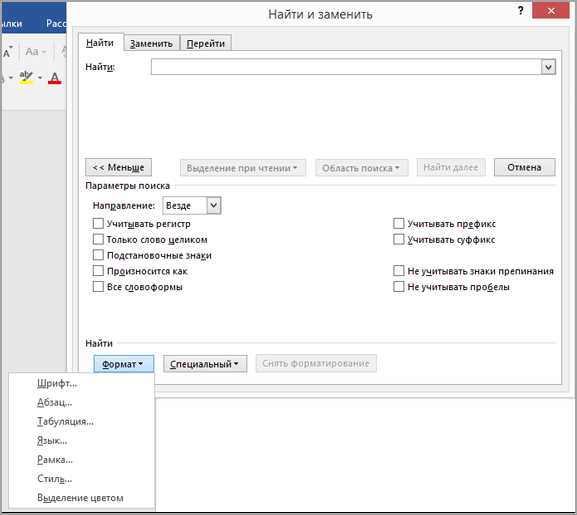577x515 pixels.
Task: Open the Change Case (Aa) control
Action: [x=36, y=52]
